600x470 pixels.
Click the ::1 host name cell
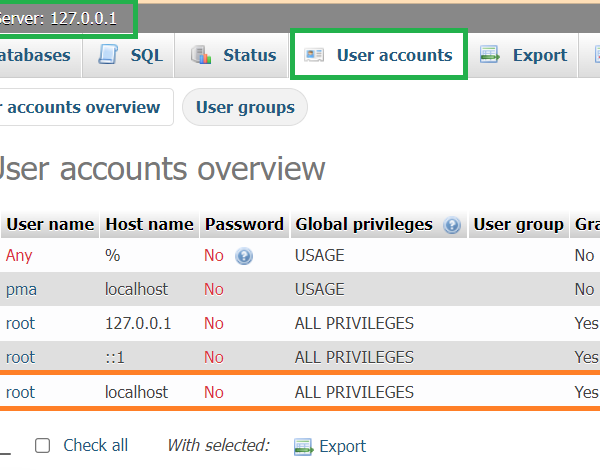point(115,357)
